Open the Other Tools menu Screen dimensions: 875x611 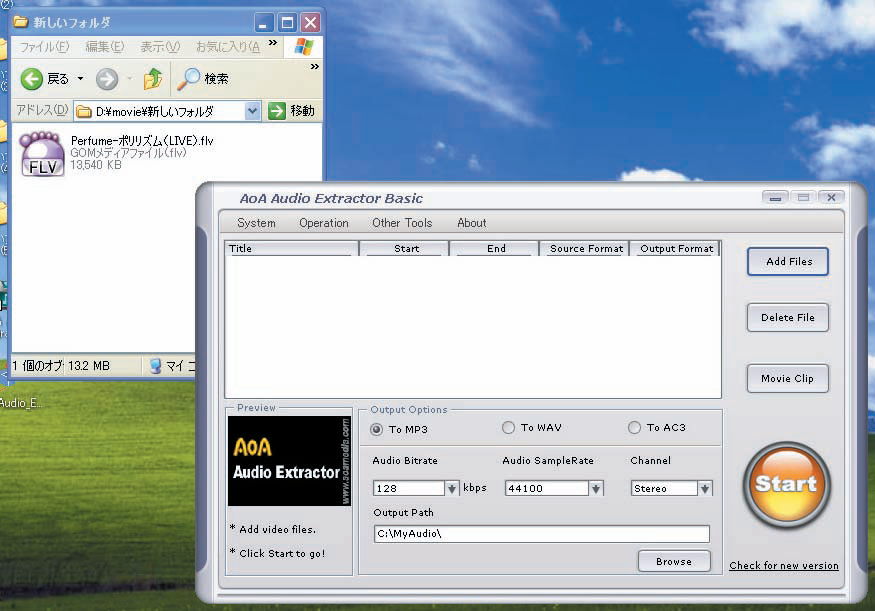click(402, 223)
